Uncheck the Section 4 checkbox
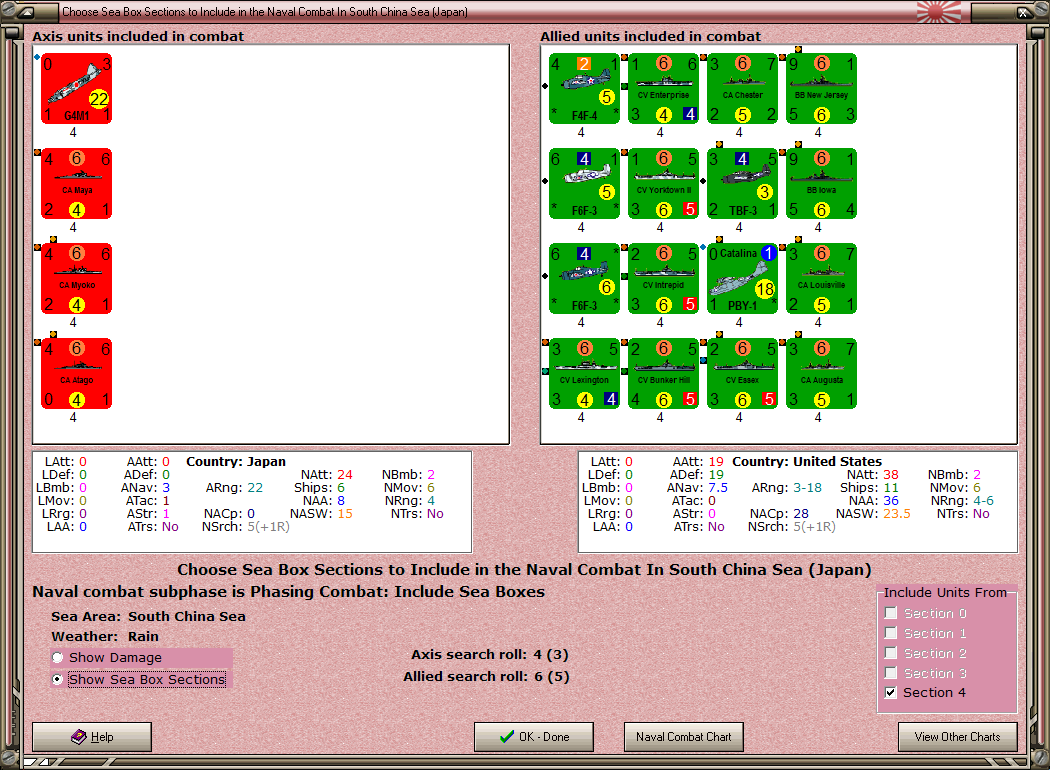The width and height of the screenshot is (1050, 770). [891, 693]
